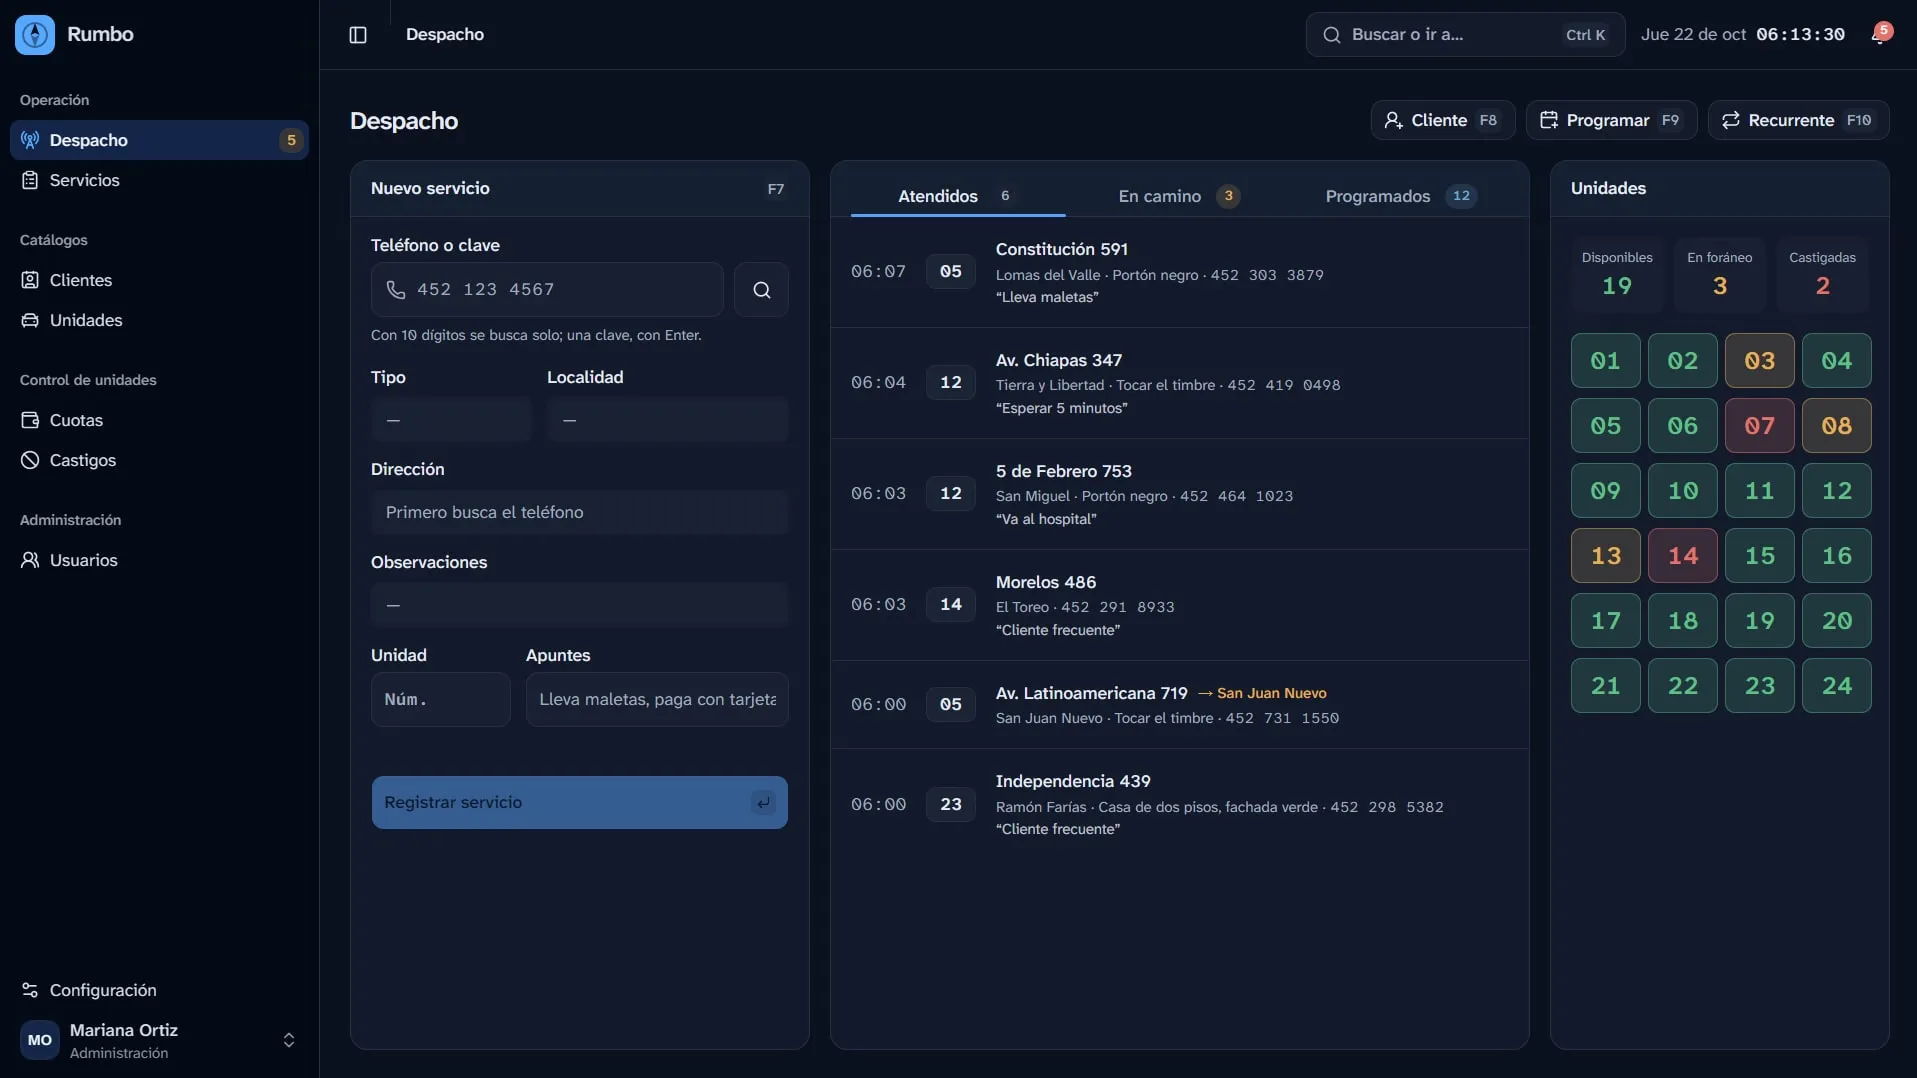Select unit 24 tile
The width and height of the screenshot is (1917, 1078).
coord(1836,685)
